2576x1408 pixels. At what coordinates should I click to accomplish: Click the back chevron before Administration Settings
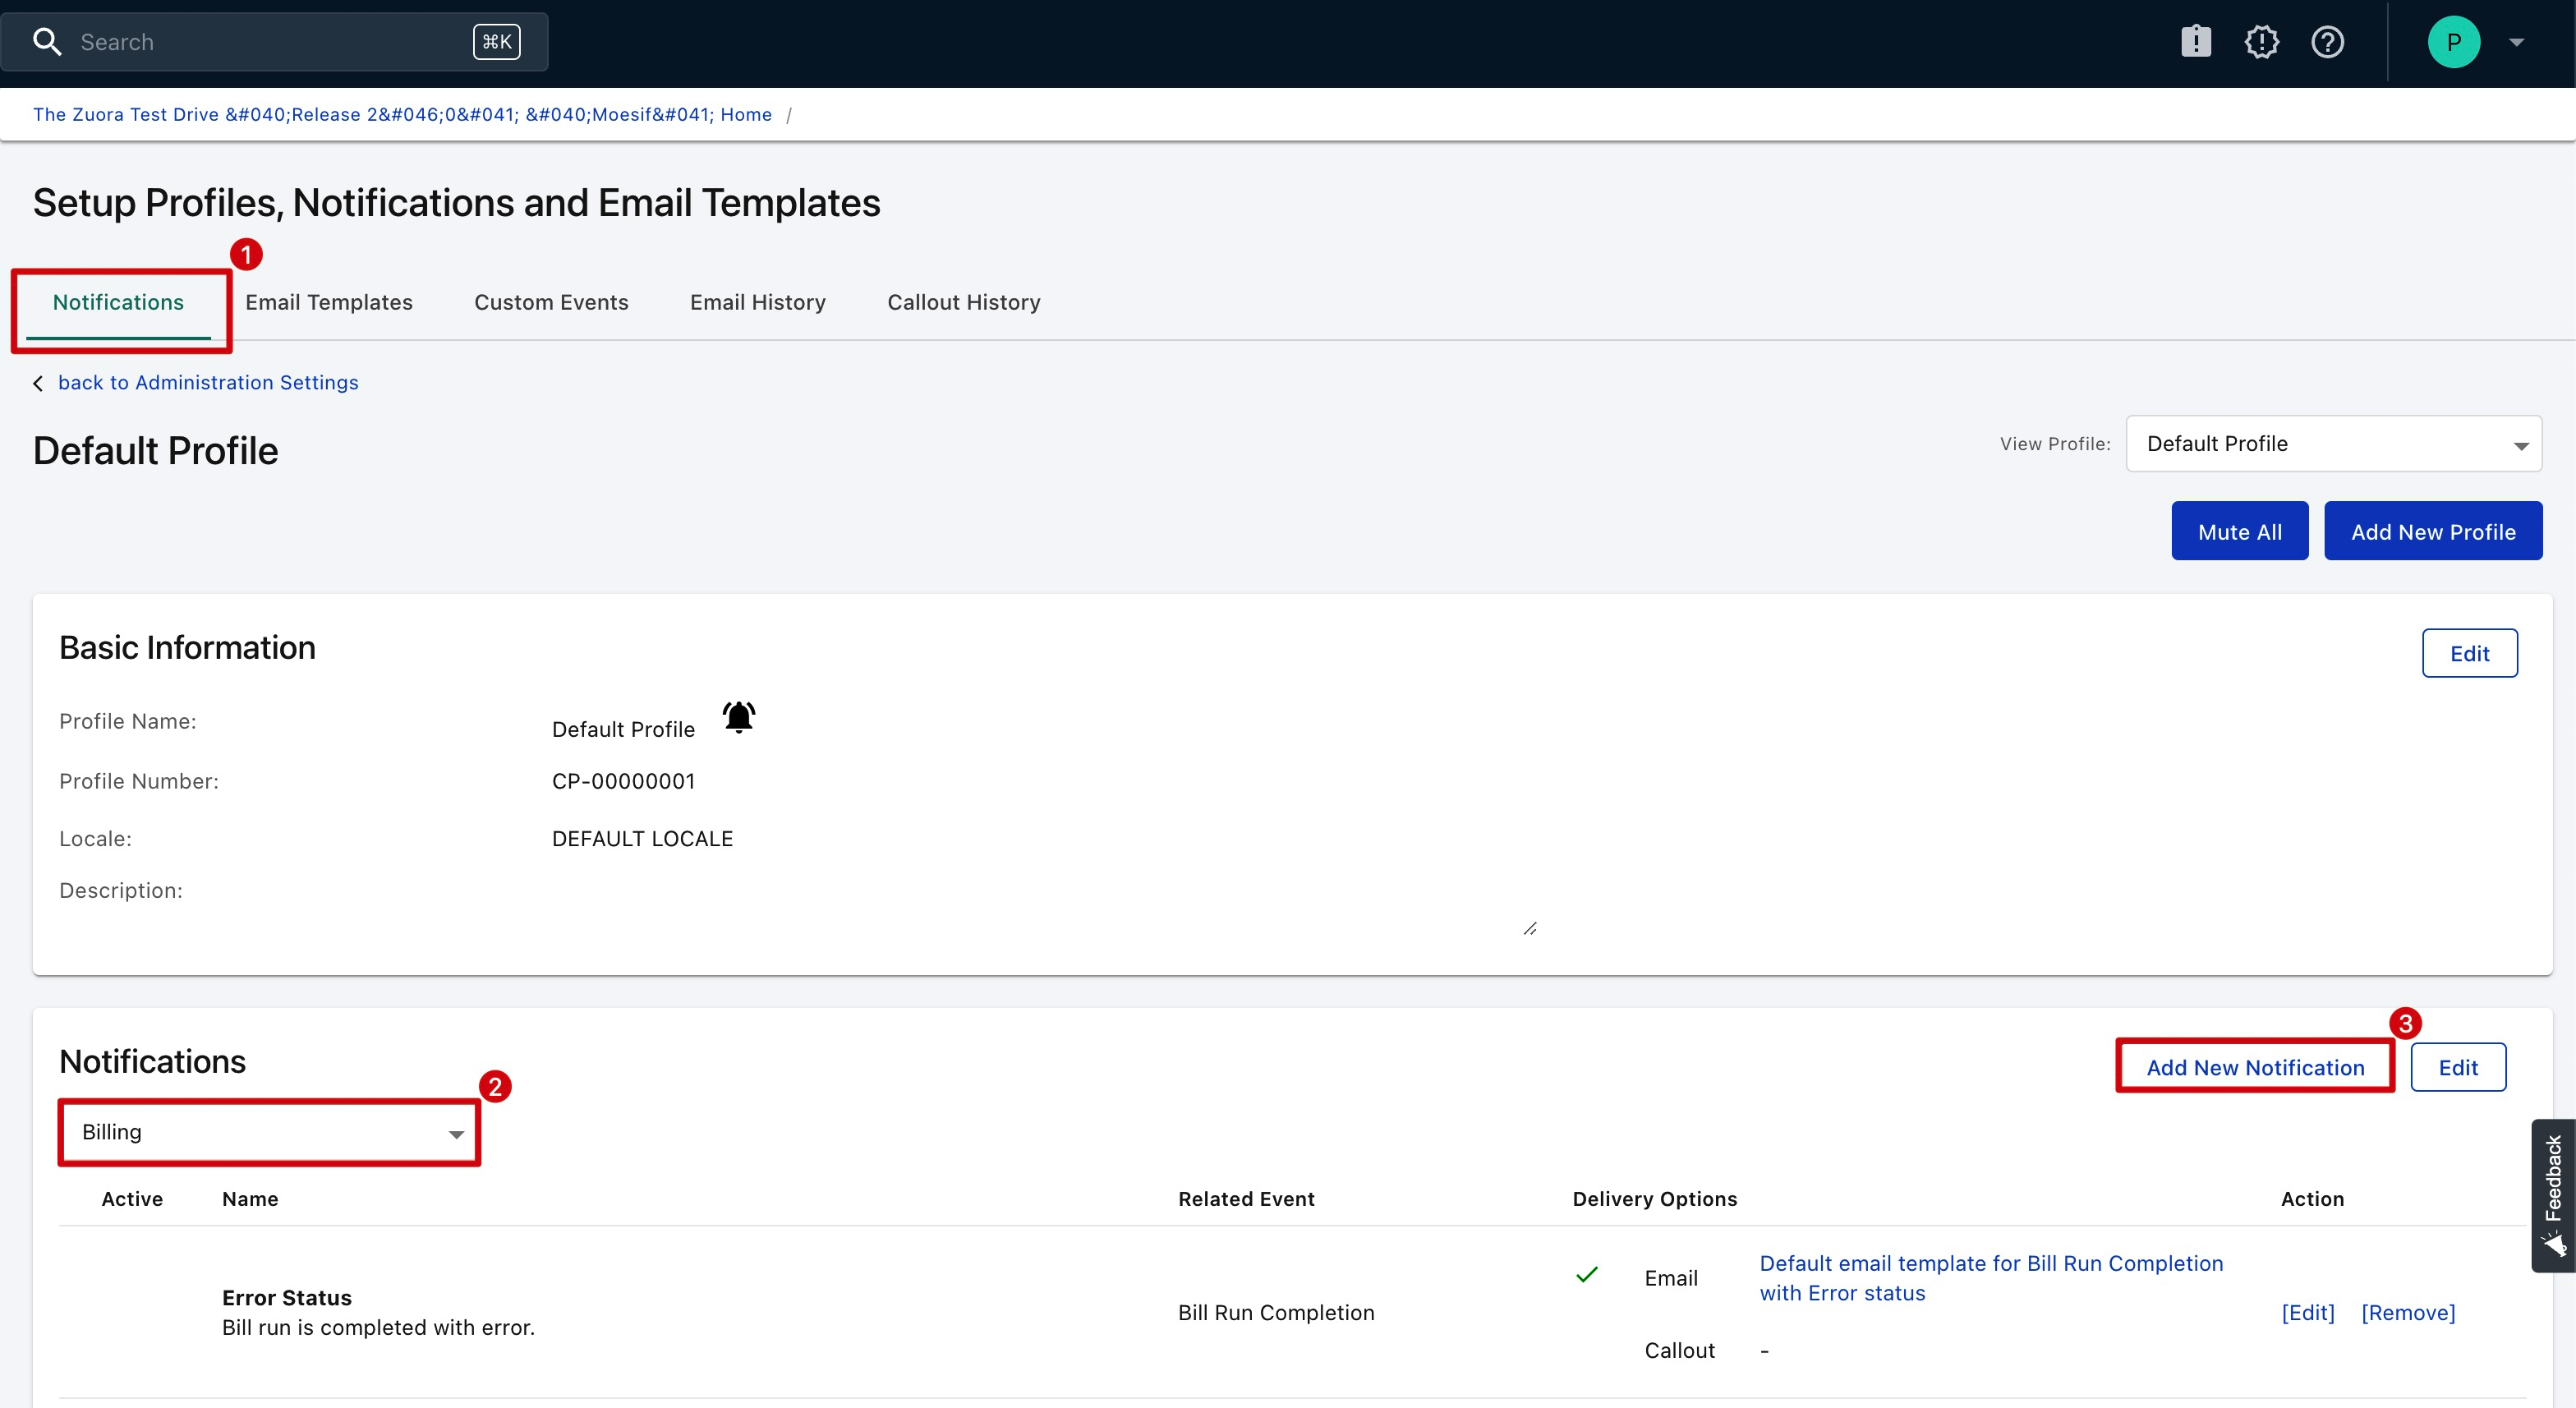coord(38,383)
